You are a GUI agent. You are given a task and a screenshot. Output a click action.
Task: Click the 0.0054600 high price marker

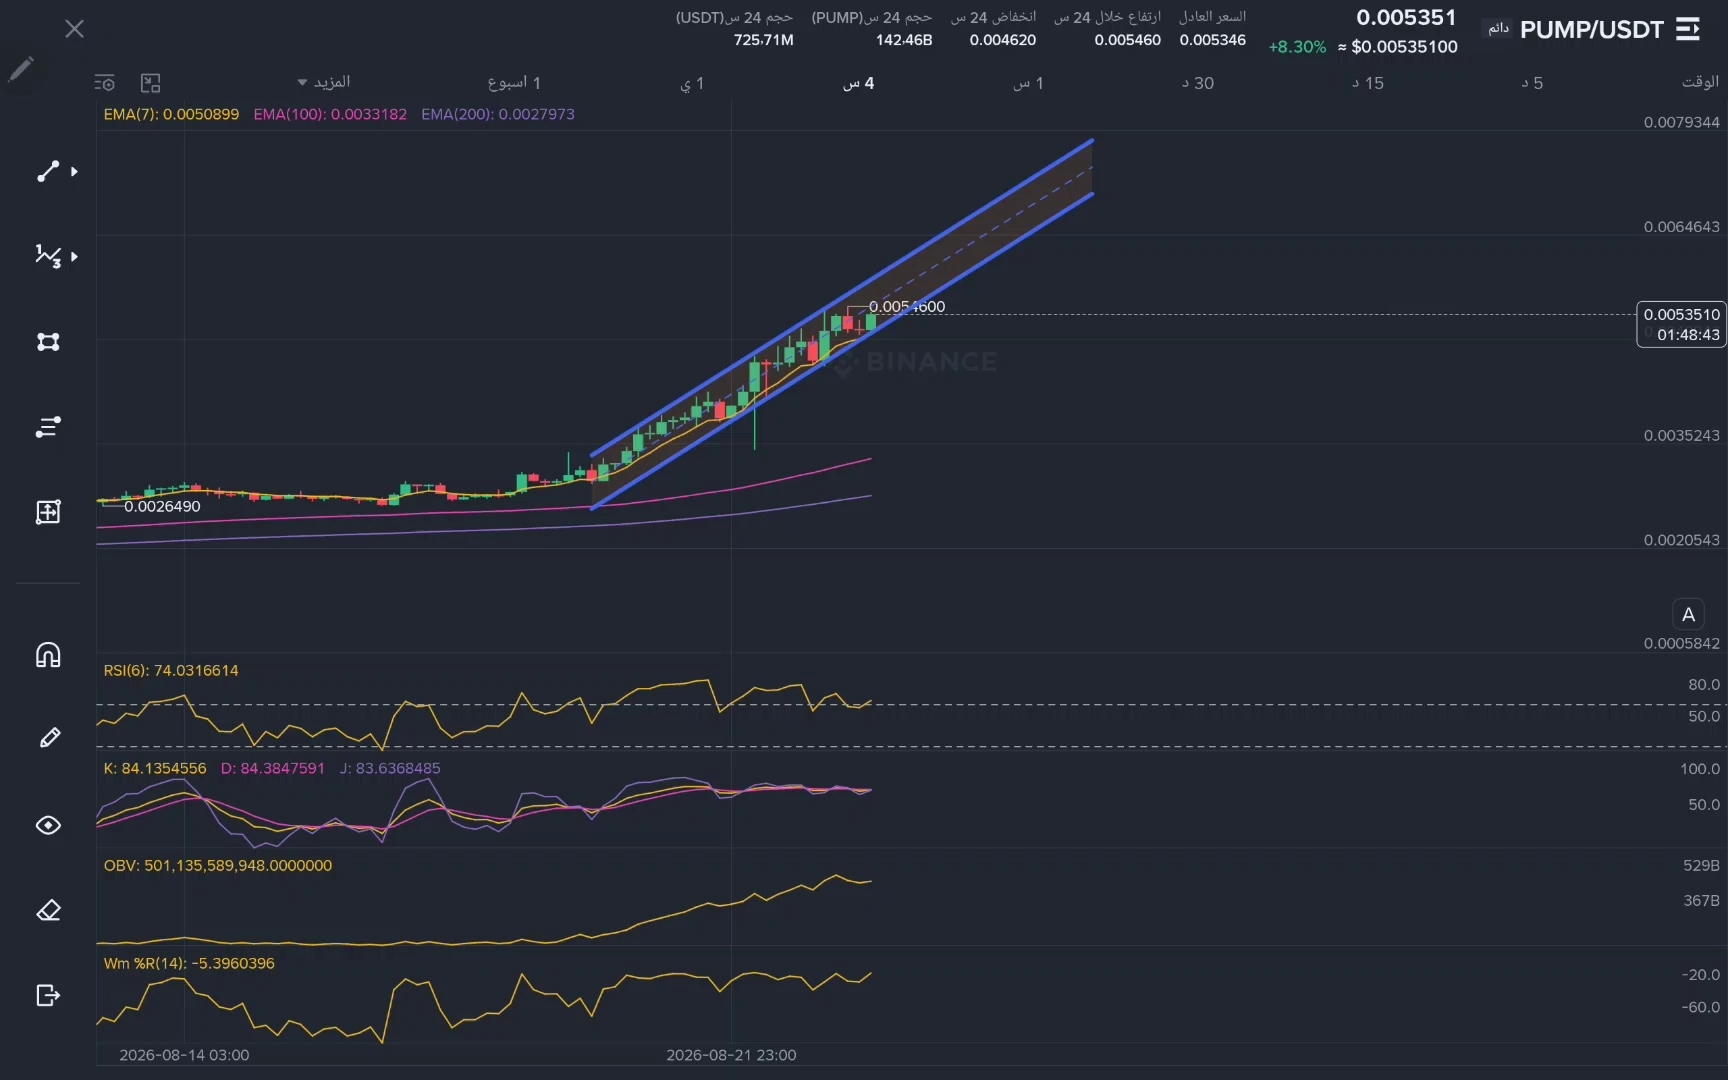(x=906, y=307)
